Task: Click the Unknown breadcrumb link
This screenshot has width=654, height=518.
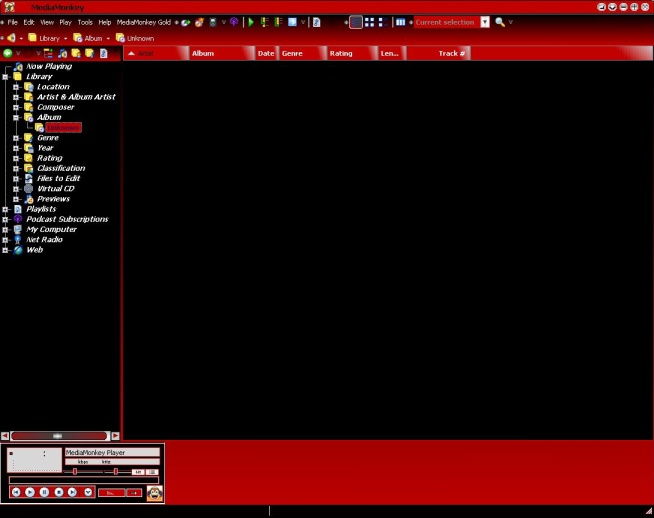Action: (140, 38)
